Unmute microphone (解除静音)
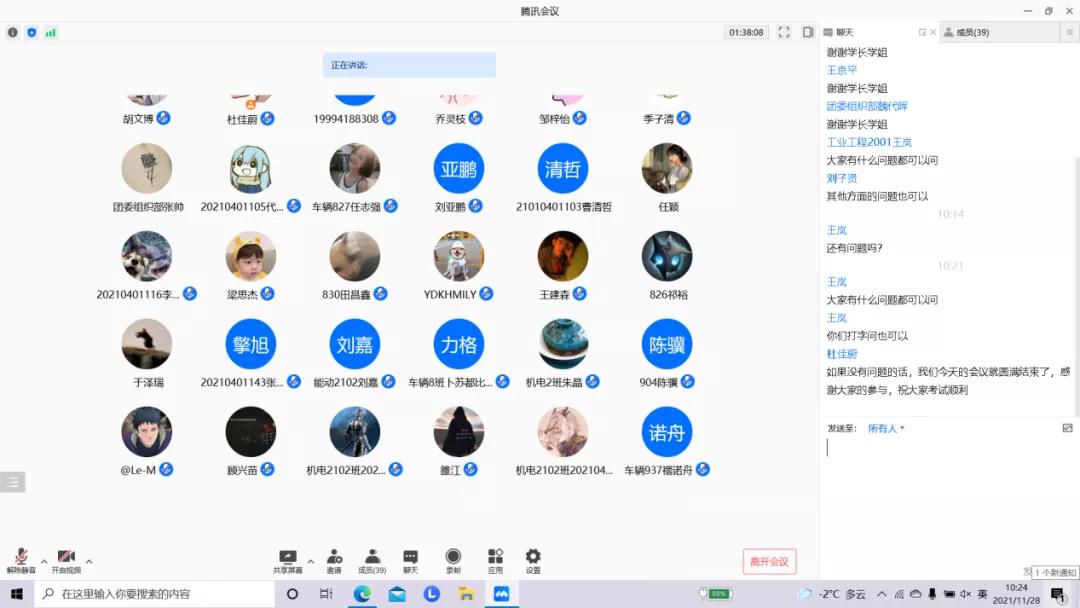 20,560
